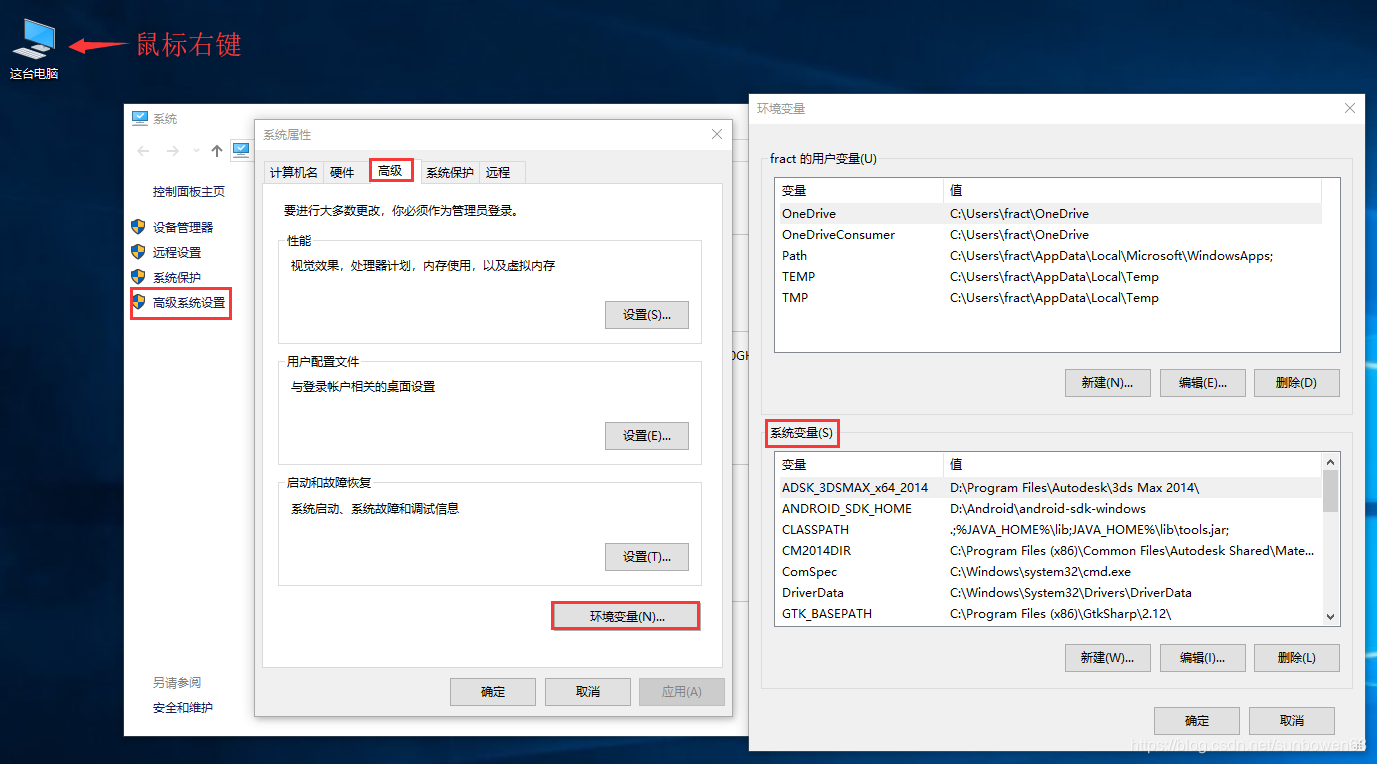Click 删除(D) for user variables
Viewport: 1377px width, 764px height.
tap(1297, 383)
